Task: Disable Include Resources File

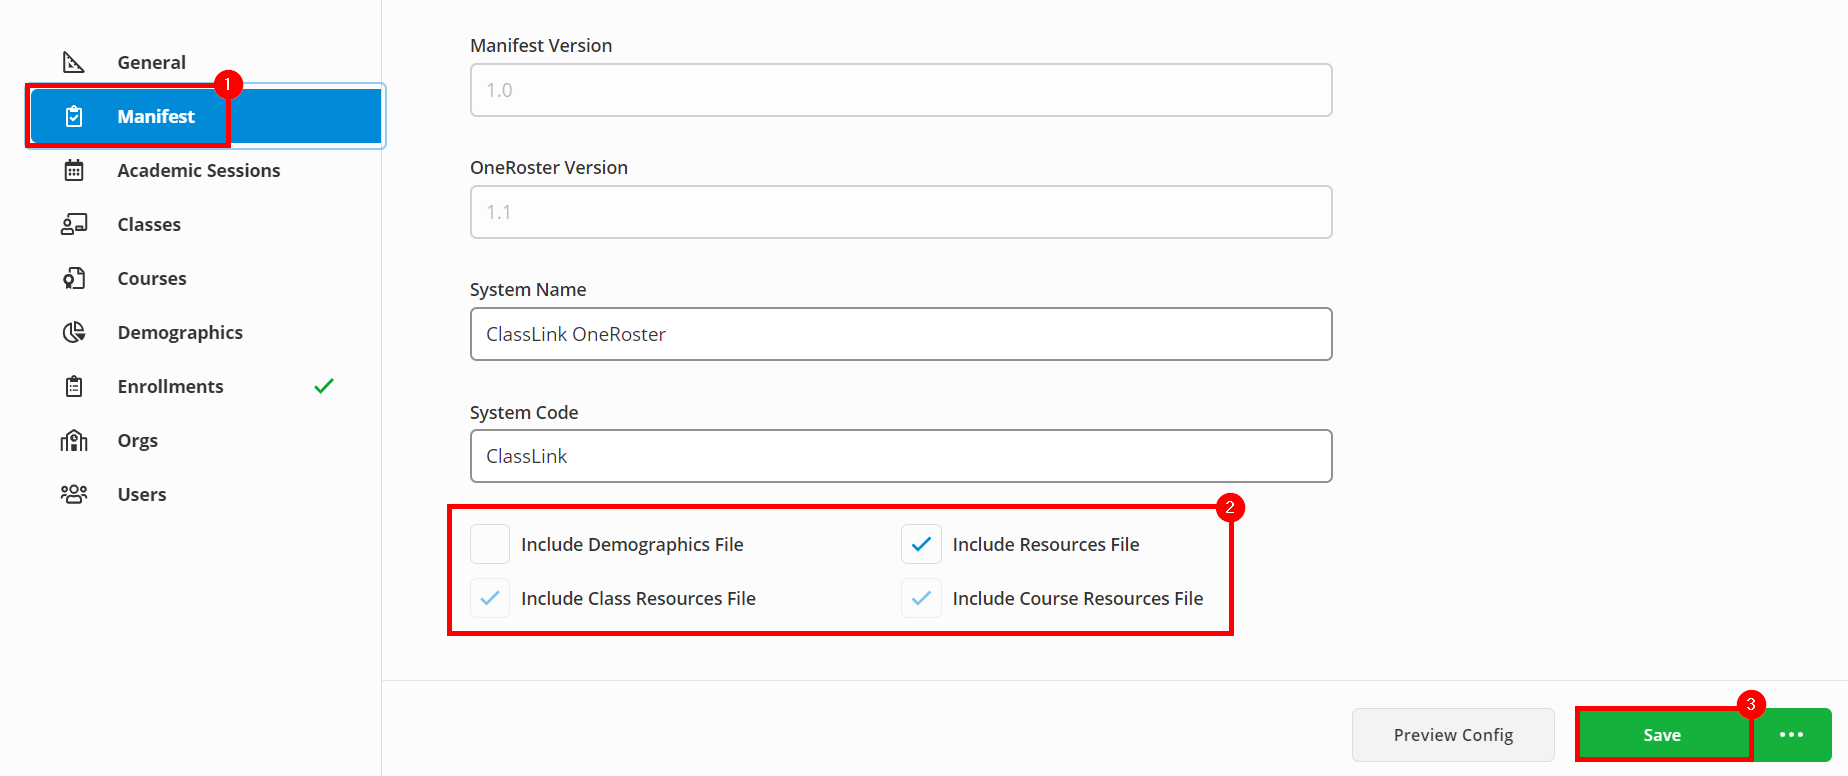Action: coord(921,544)
